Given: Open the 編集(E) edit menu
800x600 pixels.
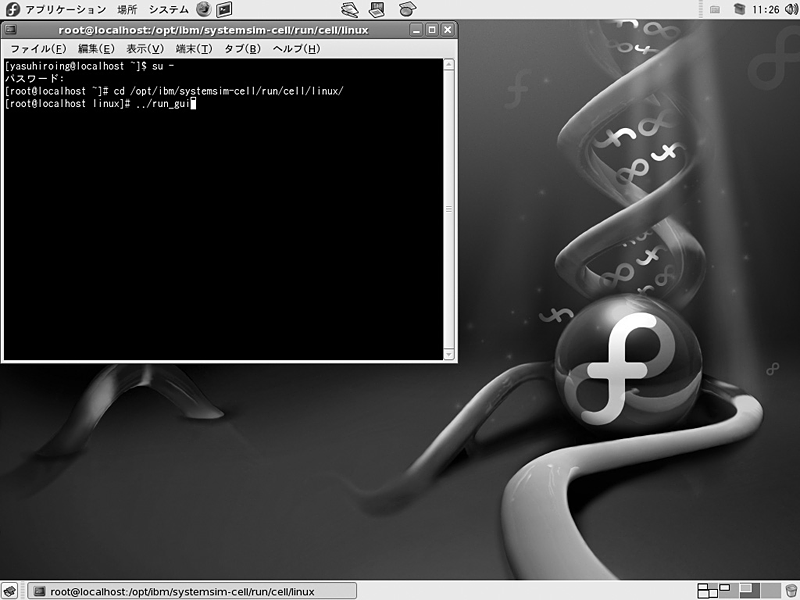Looking at the screenshot, I should click(x=96, y=48).
